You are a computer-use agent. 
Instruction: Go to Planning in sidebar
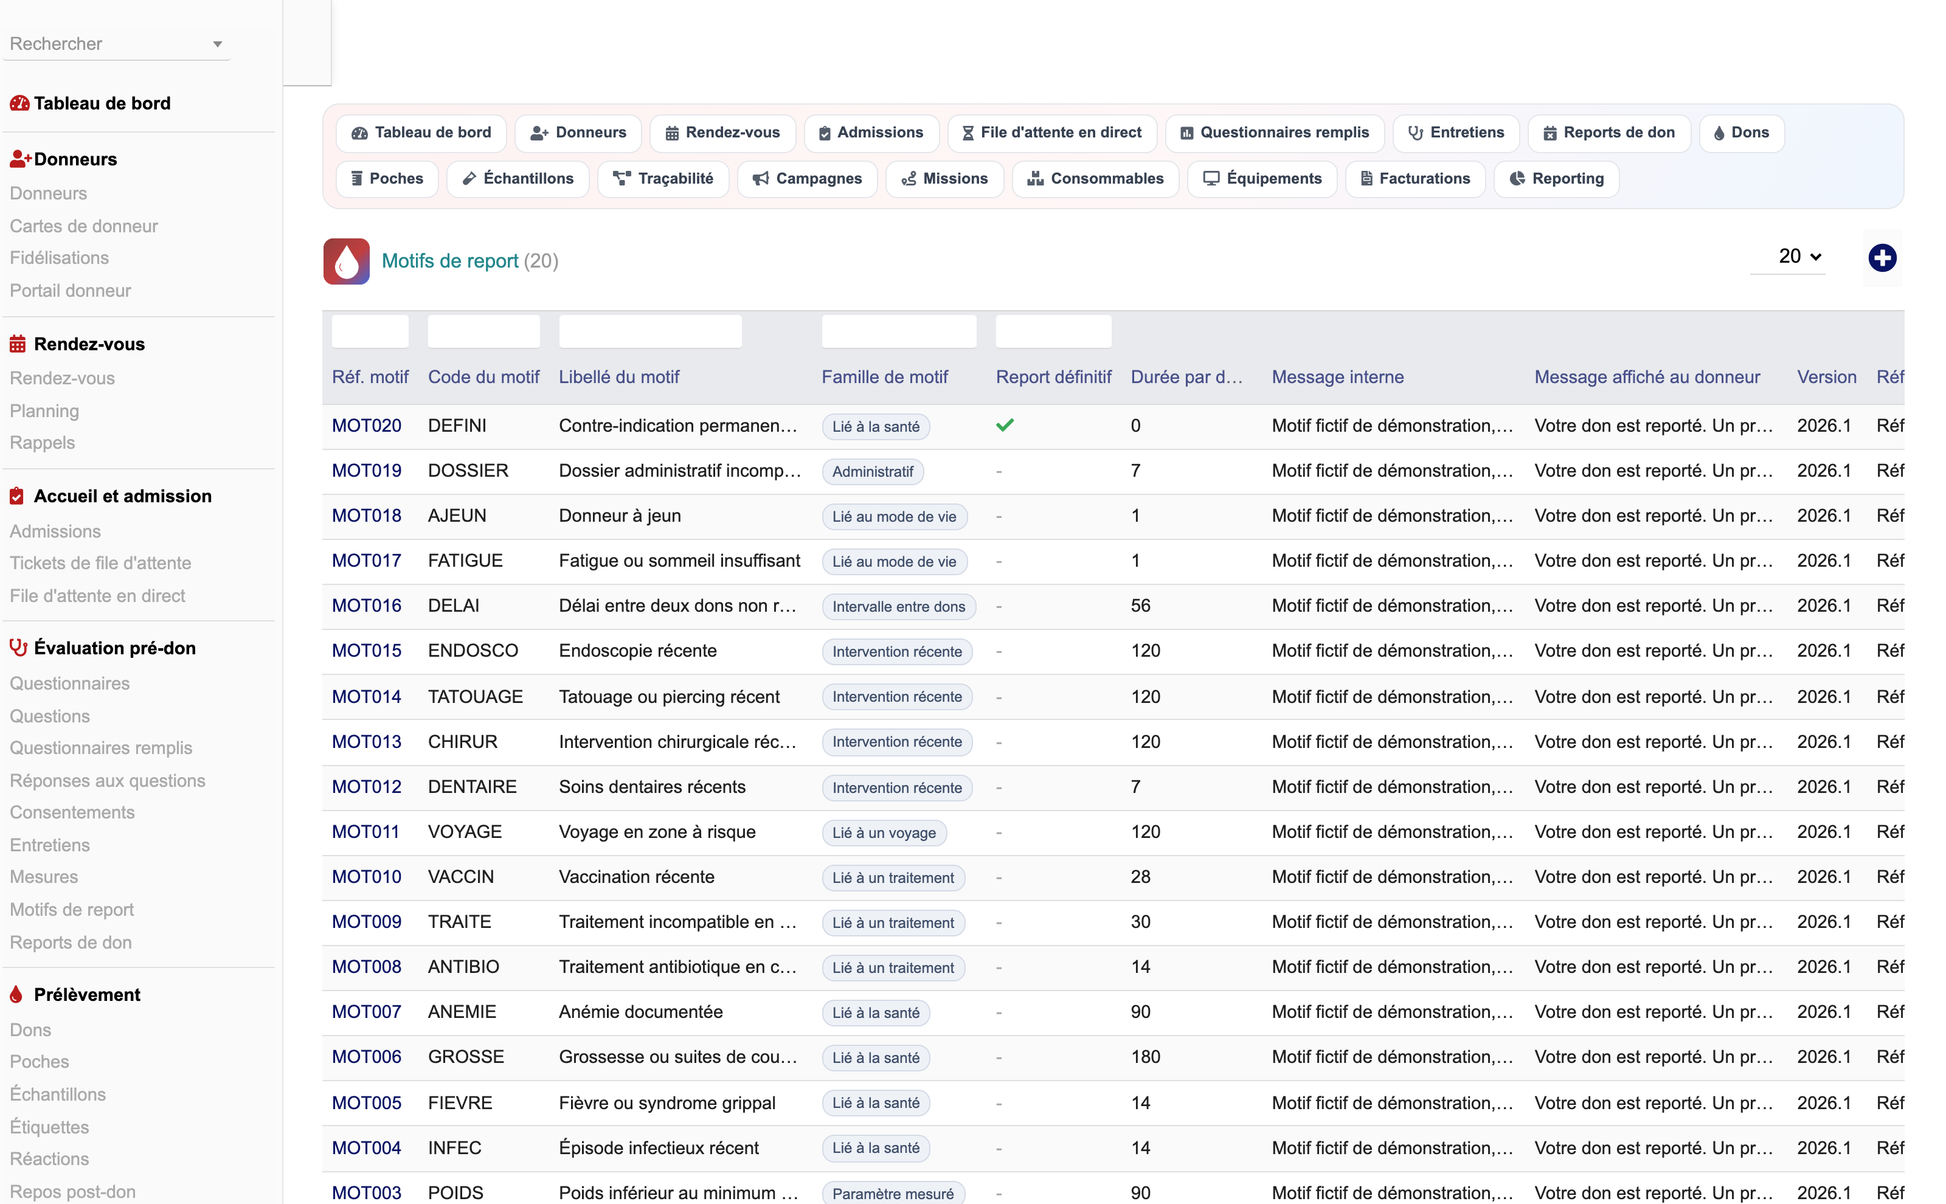pyautogui.click(x=44, y=411)
